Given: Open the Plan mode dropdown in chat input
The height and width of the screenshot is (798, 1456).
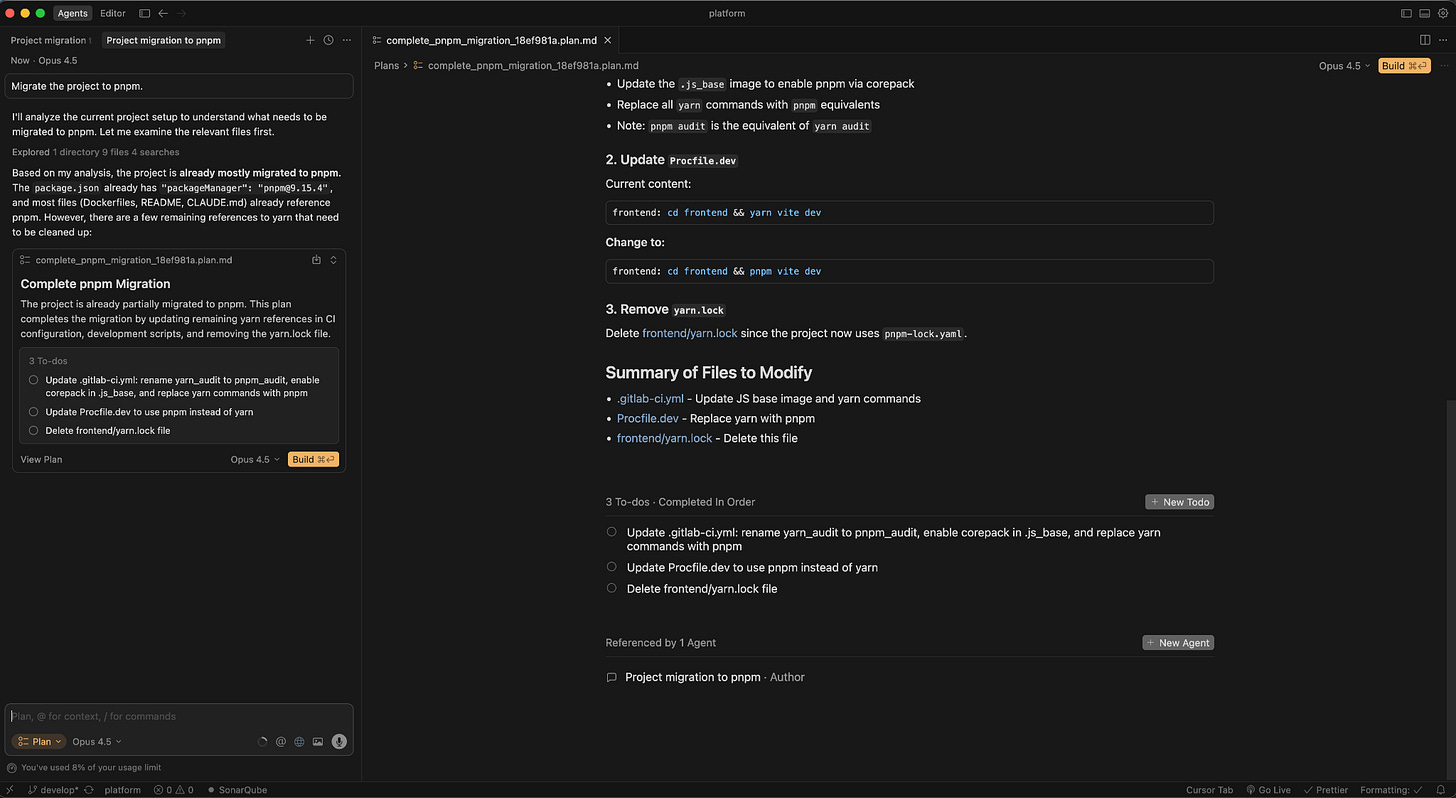Looking at the screenshot, I should [x=40, y=742].
